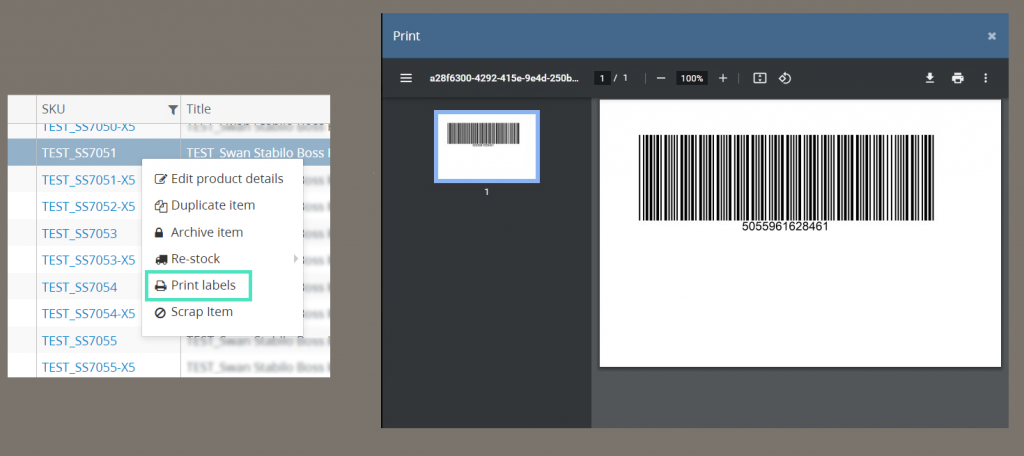Open SKU link TEST_SS7055

click(80, 340)
